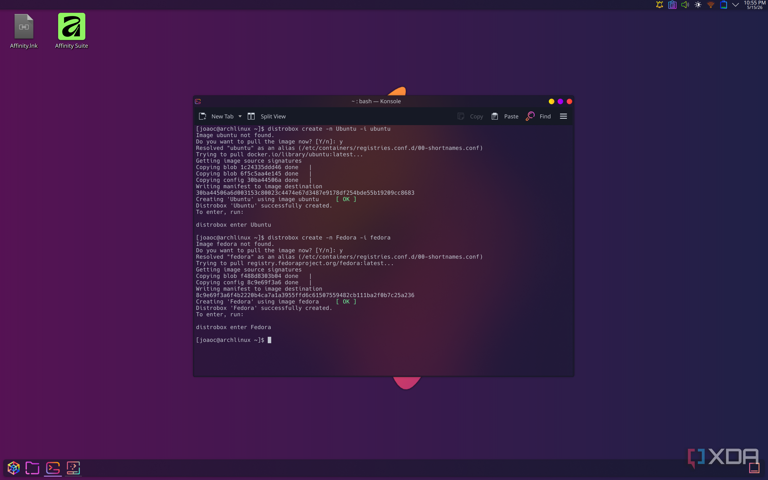Click the New Tab icon in Konsole toolbar
This screenshot has width=768, height=480.
202,117
